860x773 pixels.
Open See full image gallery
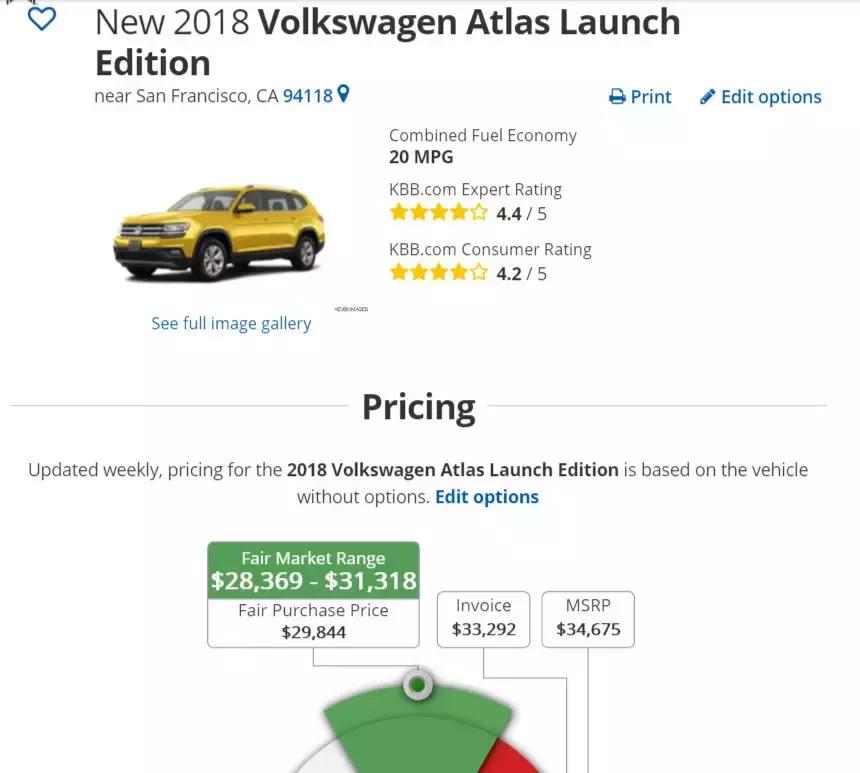[231, 323]
